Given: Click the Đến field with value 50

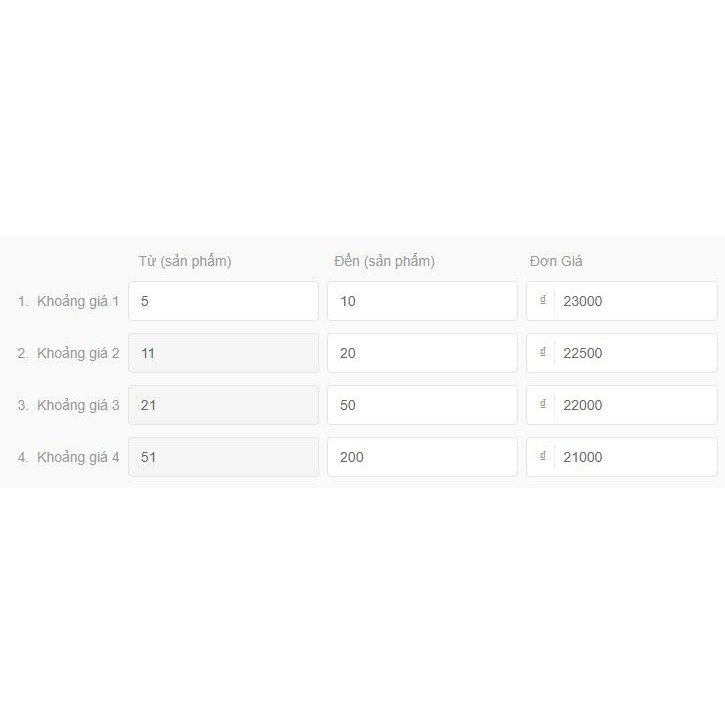Looking at the screenshot, I should click(422, 405).
